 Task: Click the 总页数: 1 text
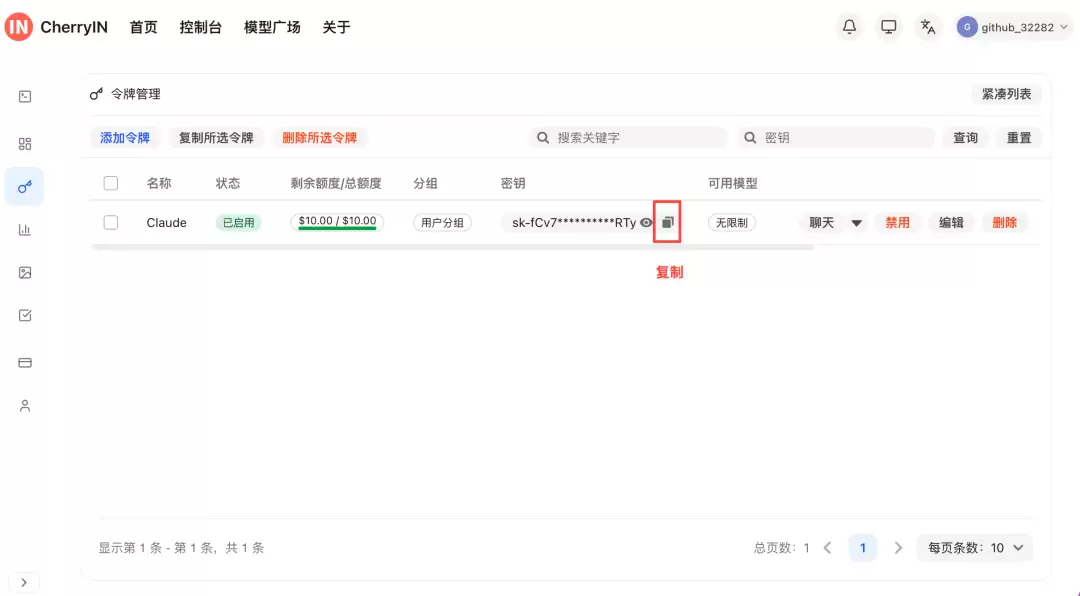point(781,548)
